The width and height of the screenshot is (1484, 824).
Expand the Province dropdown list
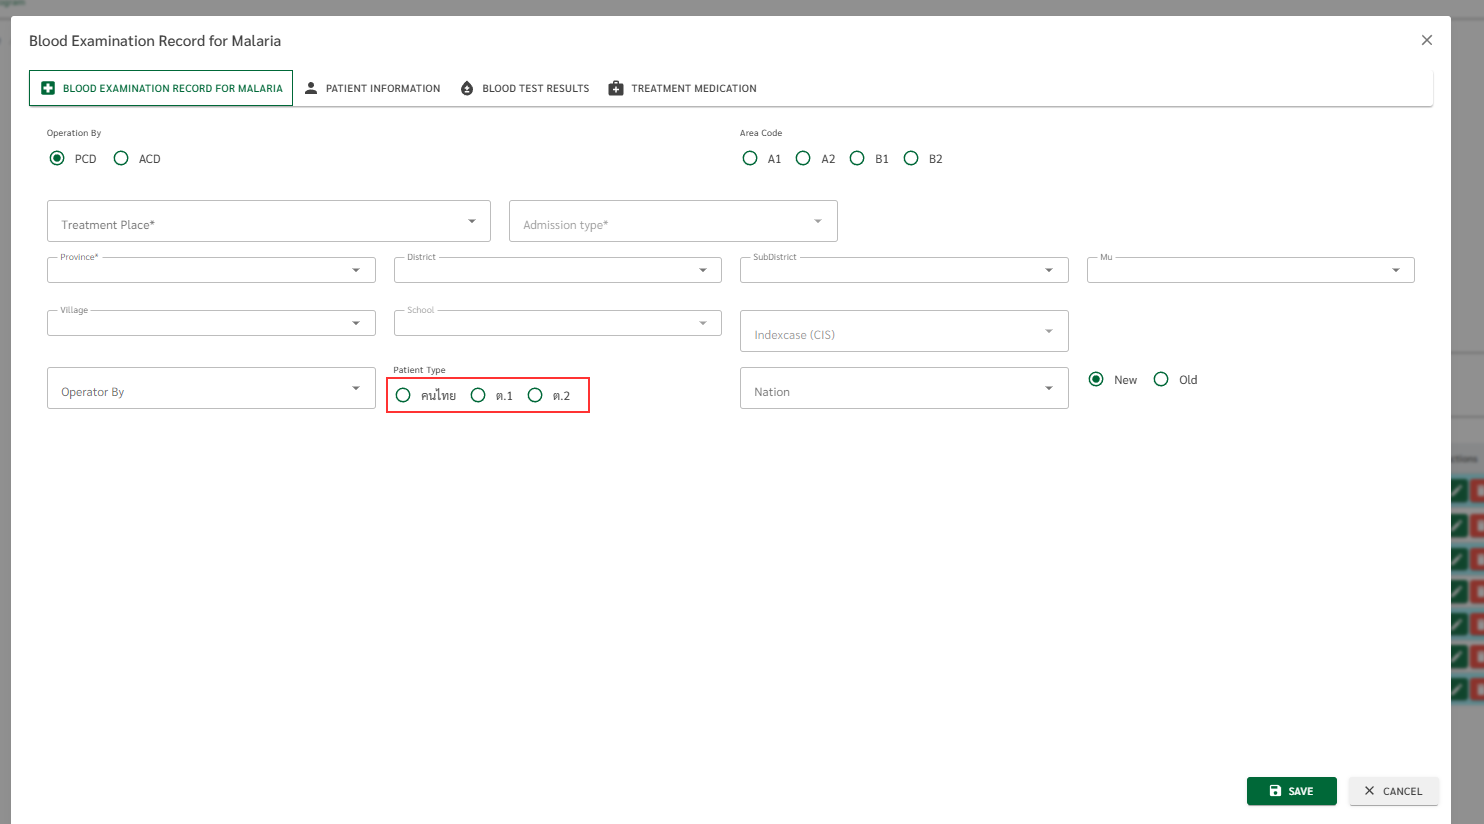211,270
